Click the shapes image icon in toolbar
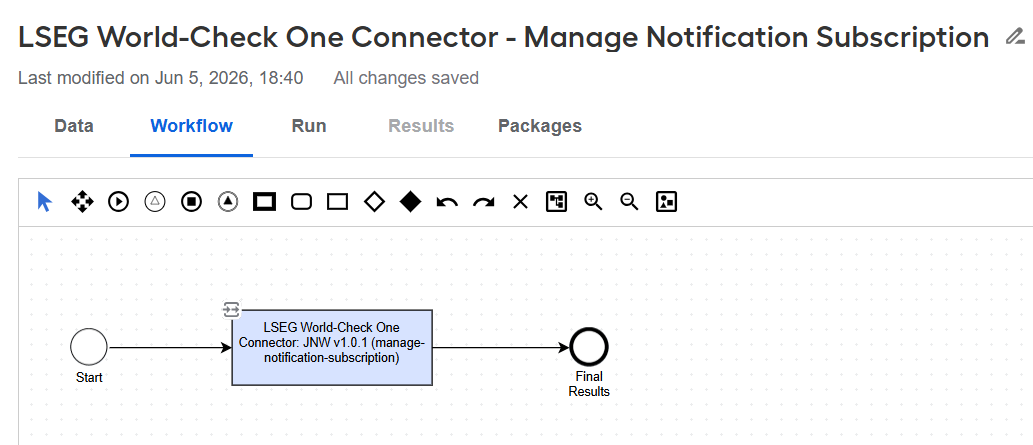The height and width of the screenshot is (445, 1033). pyautogui.click(x=667, y=202)
